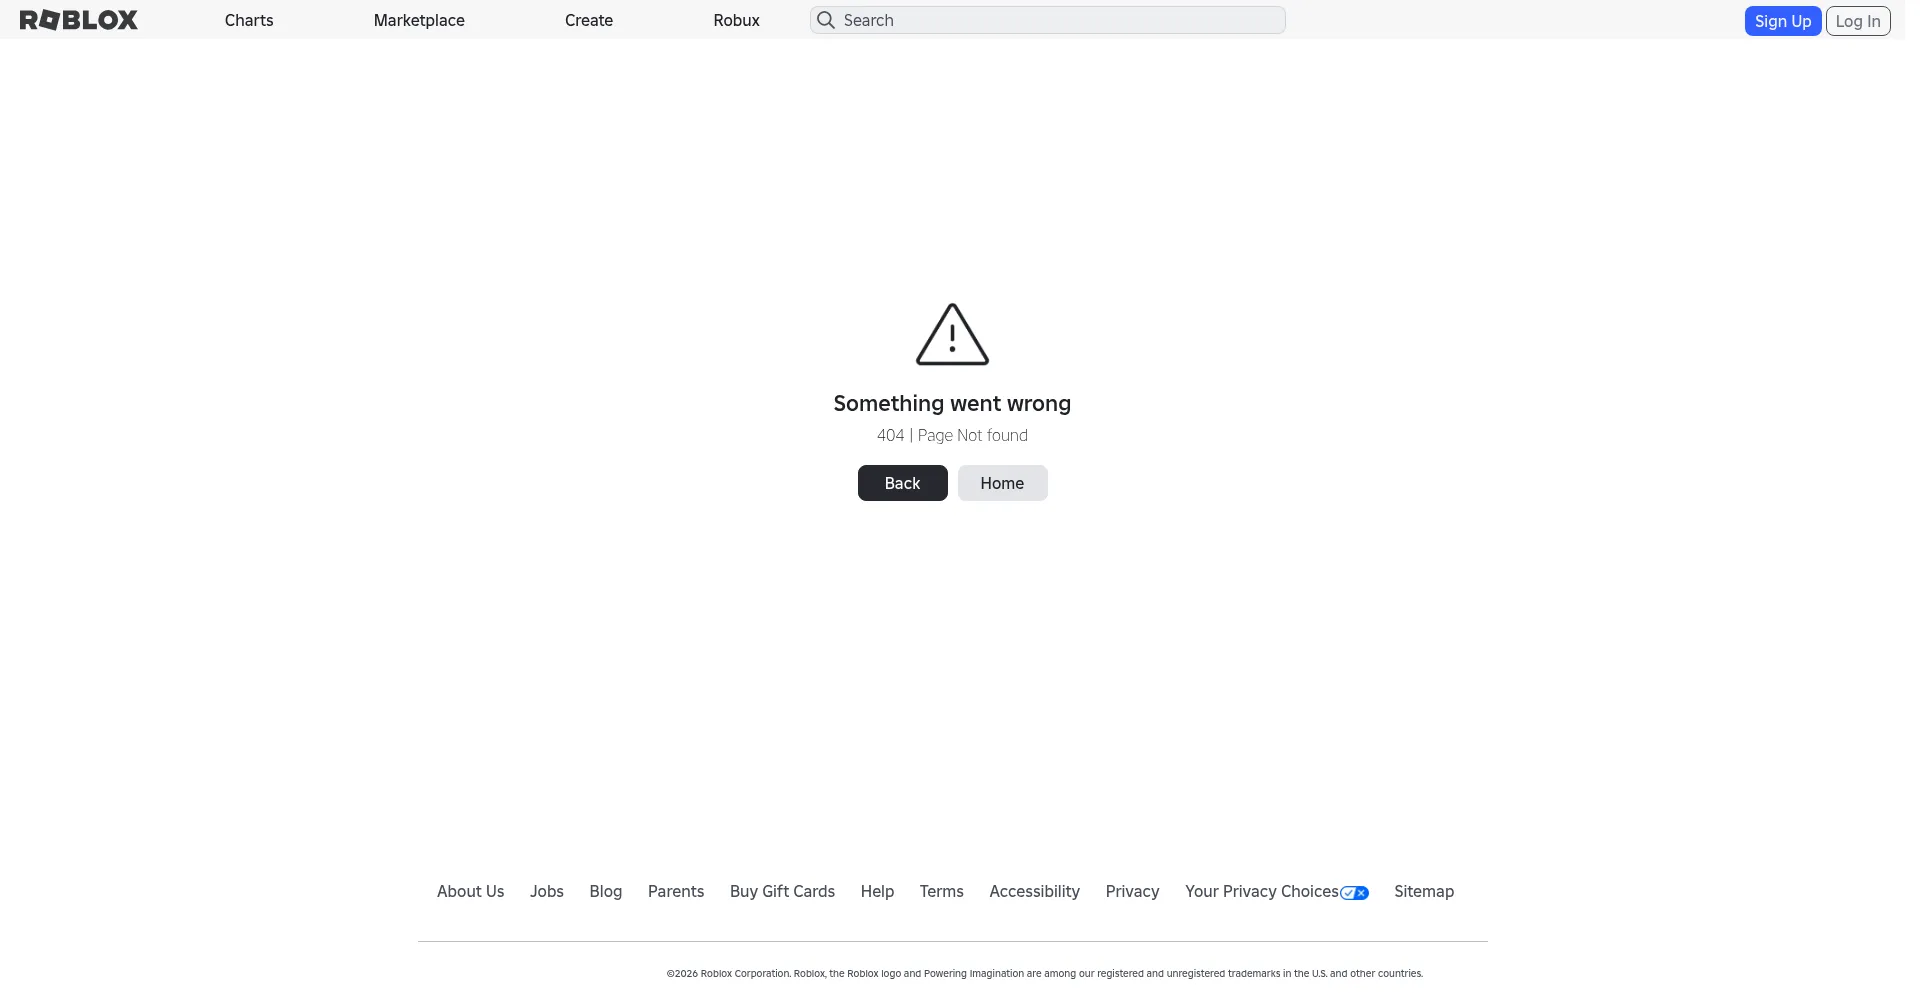Viewport: 1920px width, 993px height.
Task: Open the Buy Gift Cards link
Action: pyautogui.click(x=782, y=891)
